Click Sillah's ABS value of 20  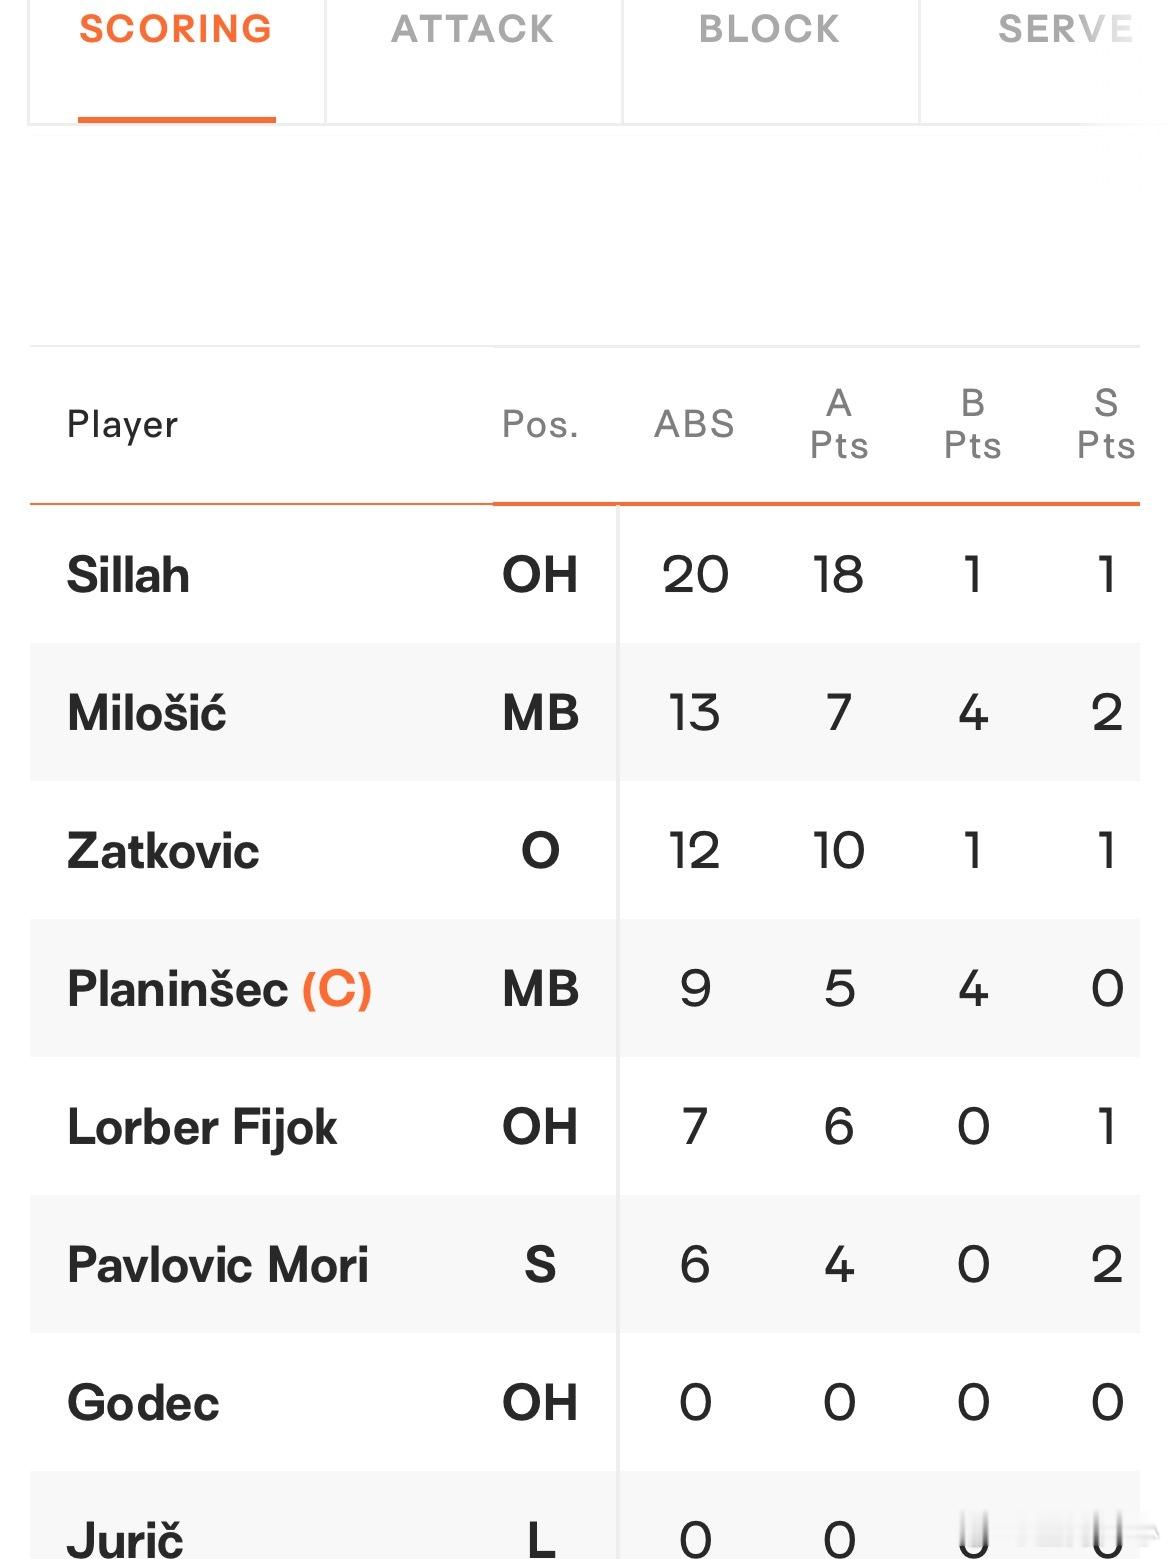695,575
